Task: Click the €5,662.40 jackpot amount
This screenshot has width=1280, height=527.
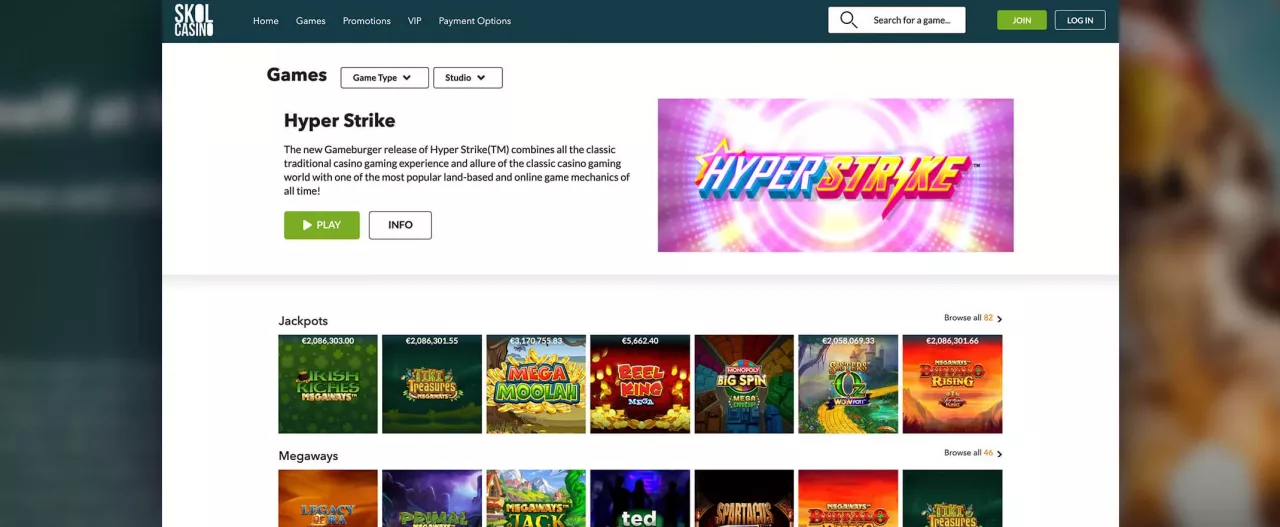Action: pos(640,341)
